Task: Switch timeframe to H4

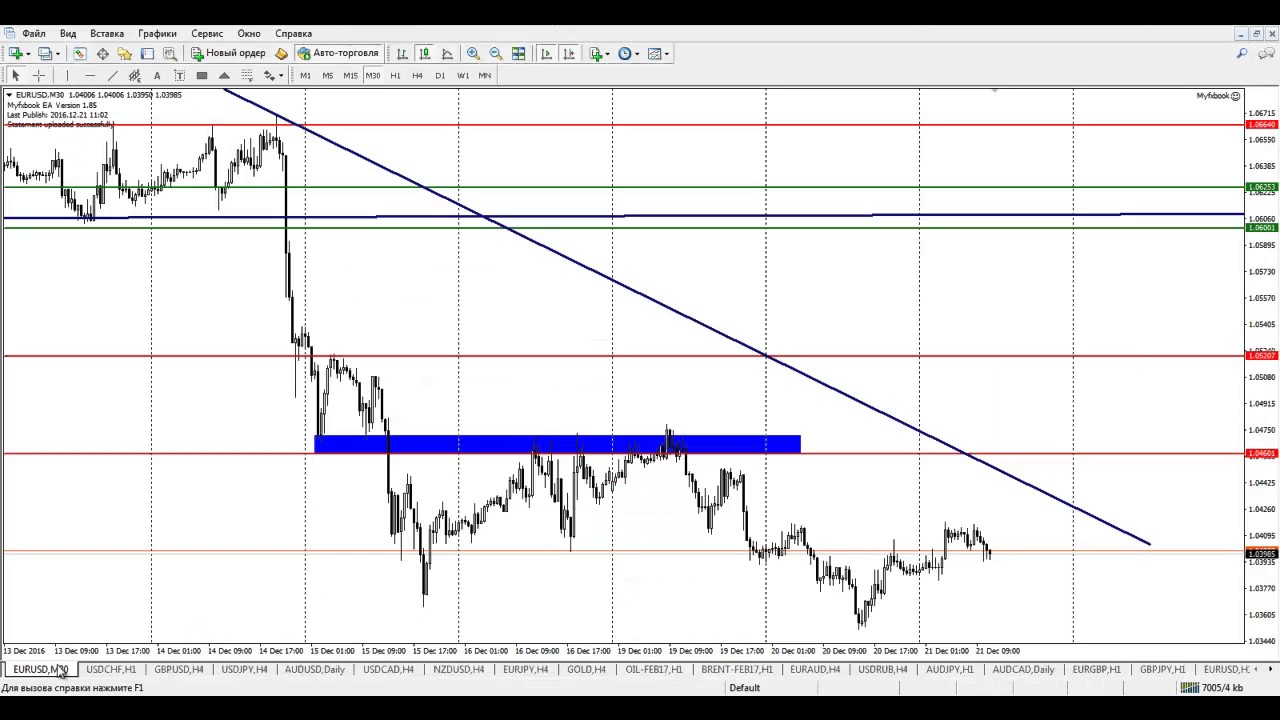Action: (x=417, y=75)
